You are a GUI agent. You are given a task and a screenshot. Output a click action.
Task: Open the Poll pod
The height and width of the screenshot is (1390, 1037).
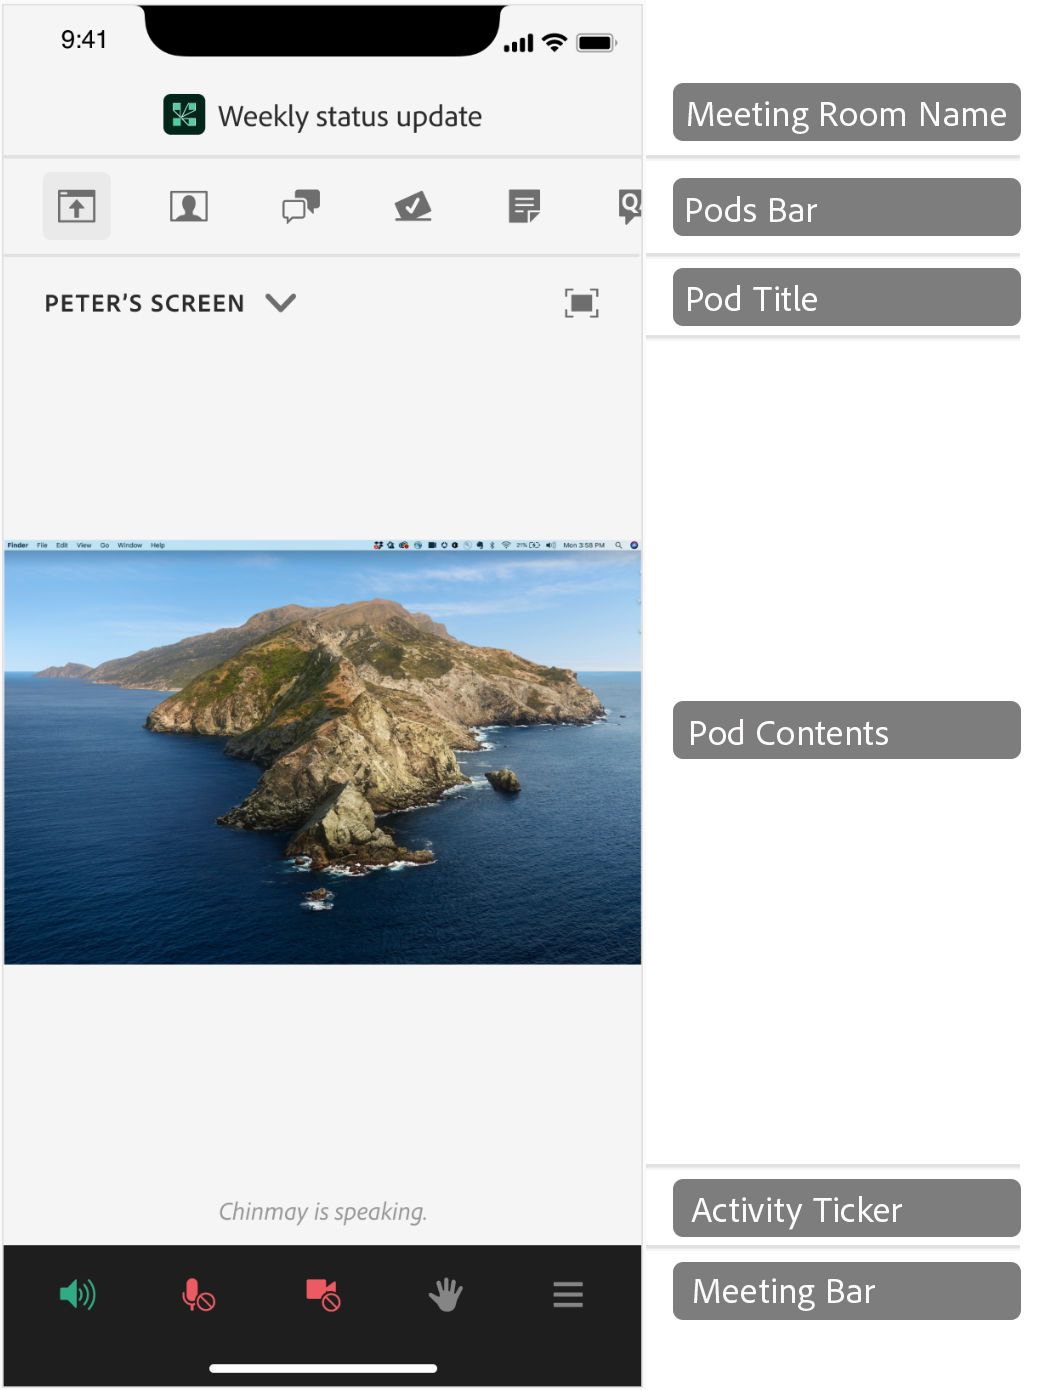click(x=414, y=206)
